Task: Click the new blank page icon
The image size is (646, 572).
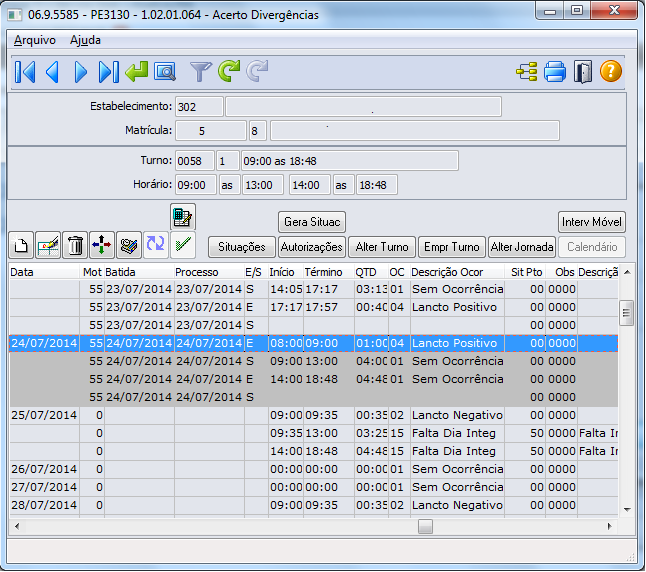Action: pyautogui.click(x=21, y=245)
